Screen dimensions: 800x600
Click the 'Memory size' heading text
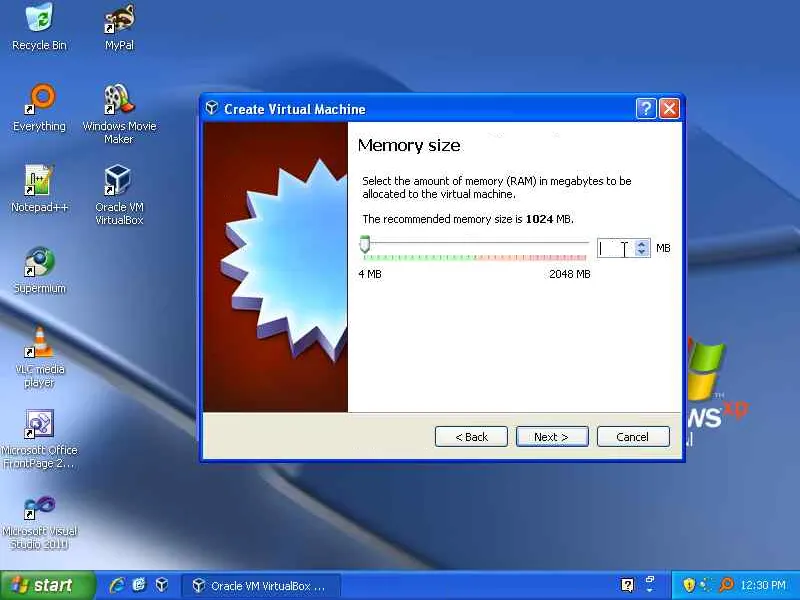[x=409, y=145]
